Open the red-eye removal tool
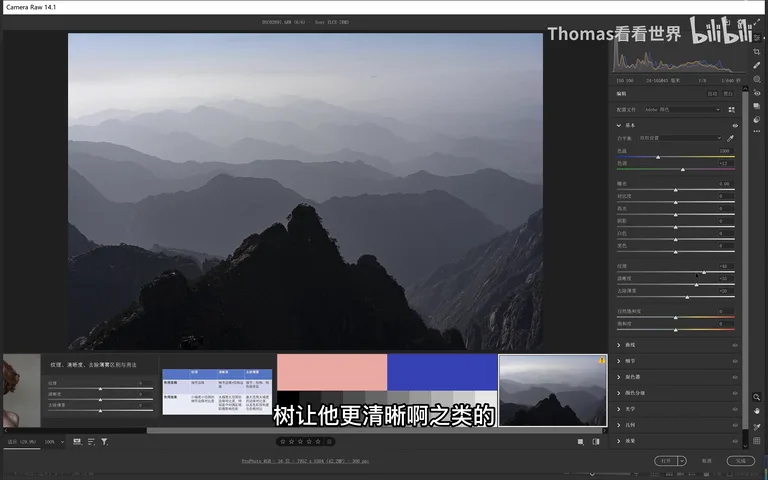This screenshot has width=768, height=480. tap(757, 93)
